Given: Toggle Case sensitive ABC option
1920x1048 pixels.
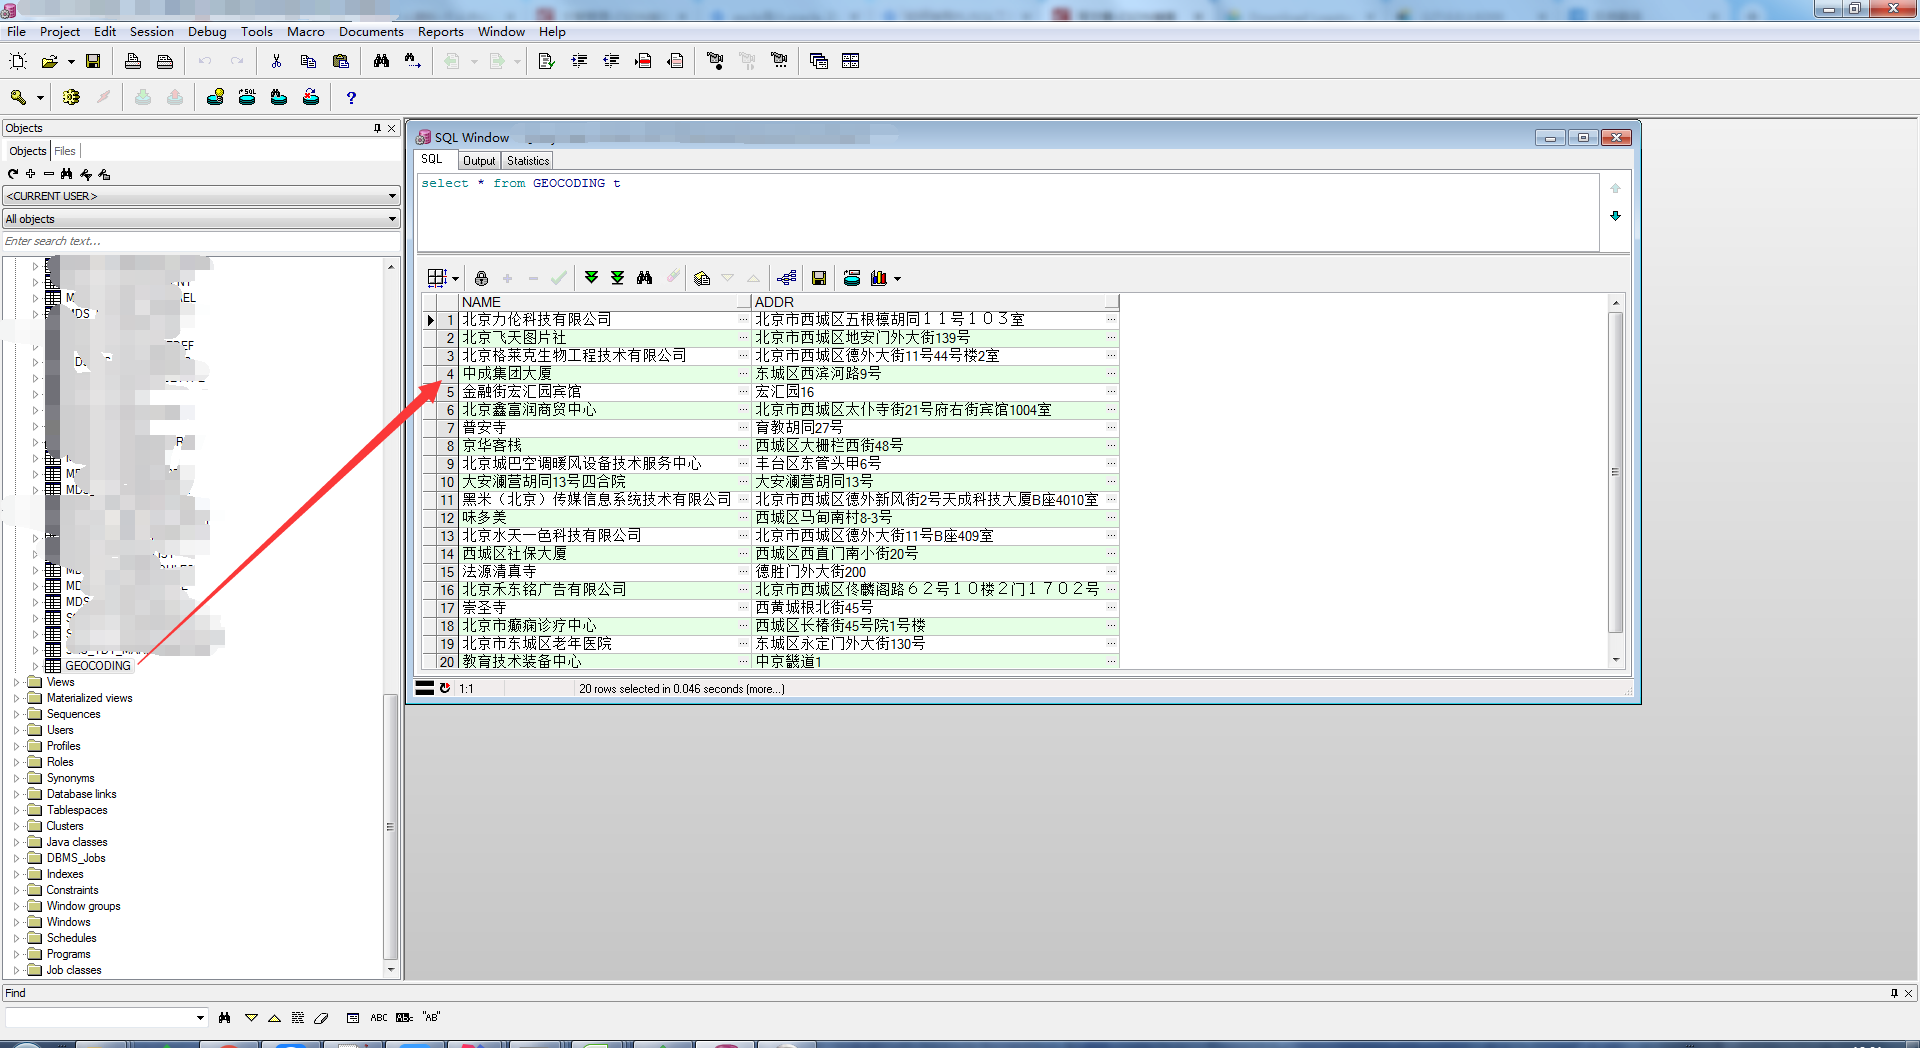Looking at the screenshot, I should tap(379, 1018).
